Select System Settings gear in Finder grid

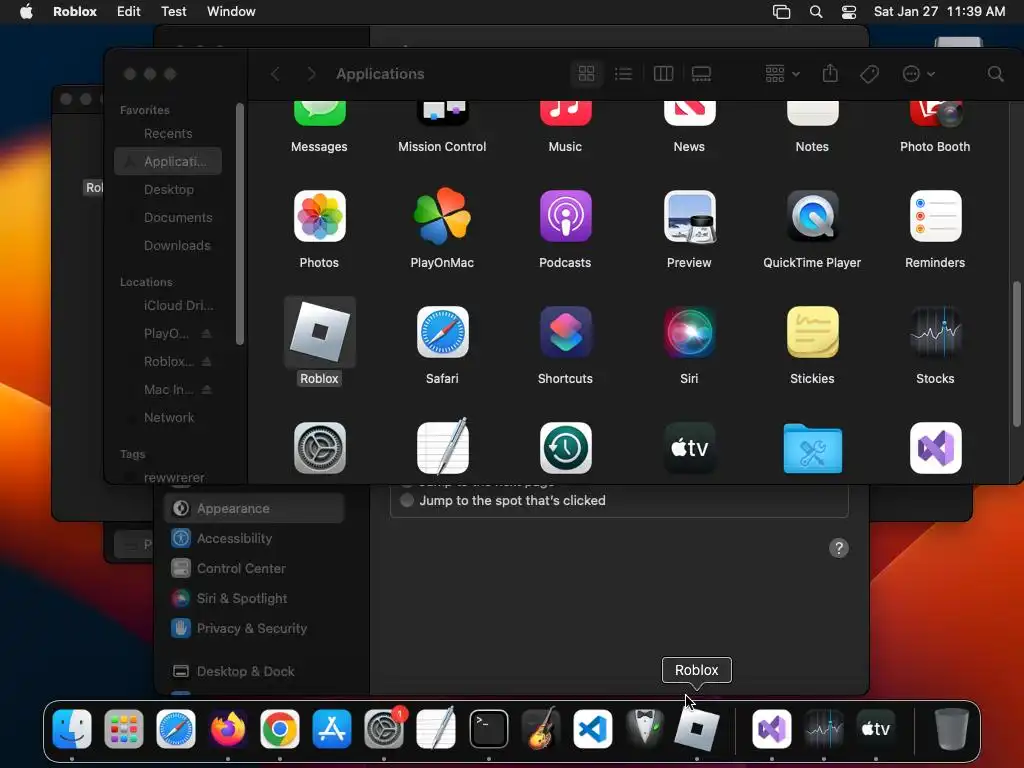319,448
